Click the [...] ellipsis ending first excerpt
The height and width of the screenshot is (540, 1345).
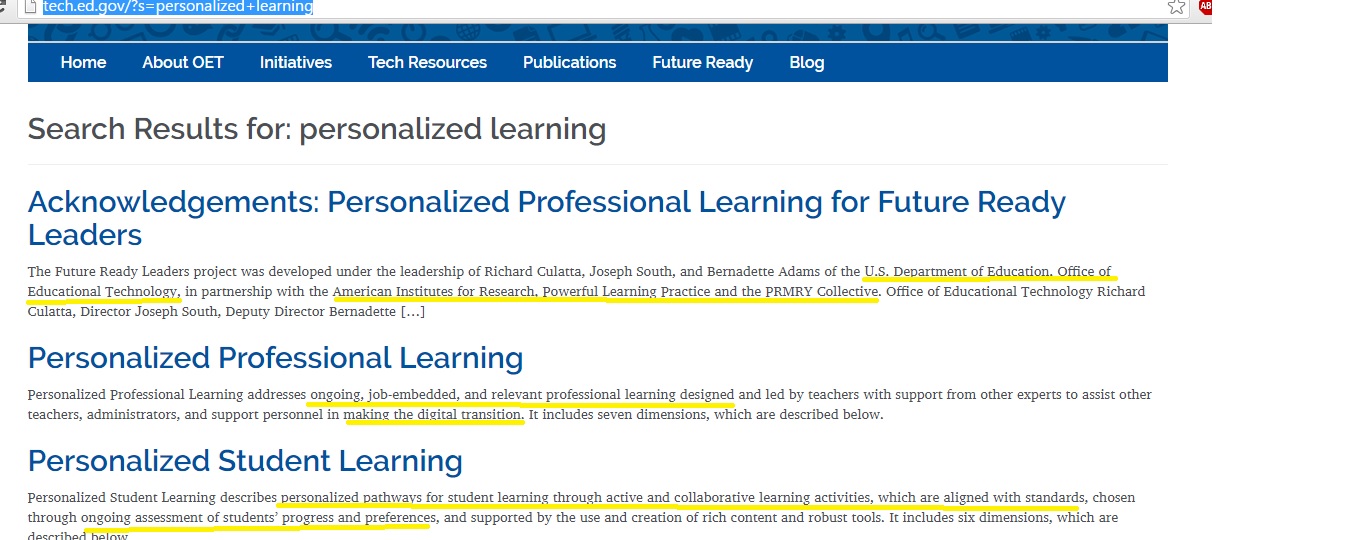(x=413, y=312)
